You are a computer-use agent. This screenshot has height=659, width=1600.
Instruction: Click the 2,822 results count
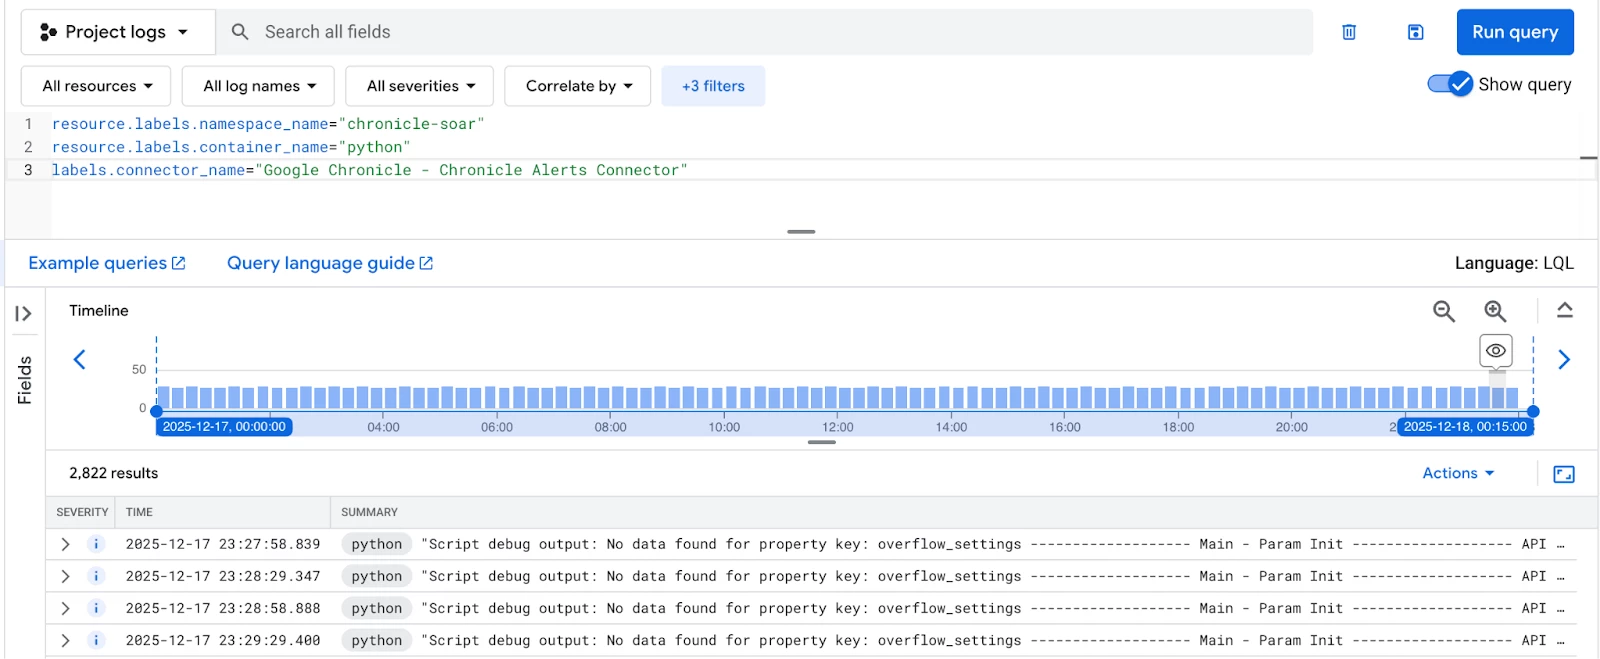click(x=113, y=473)
